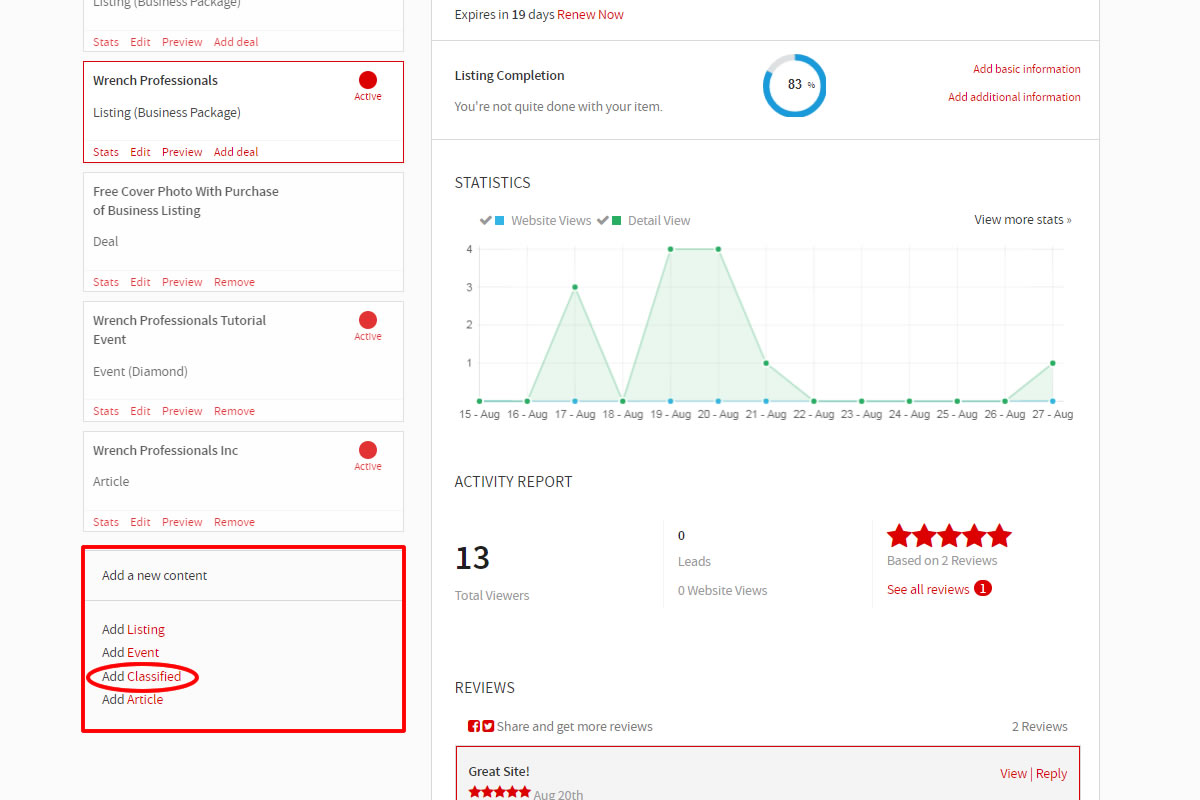The width and height of the screenshot is (1200, 800).
Task: Click the Facebook share icon in Reviews
Action: (474, 727)
